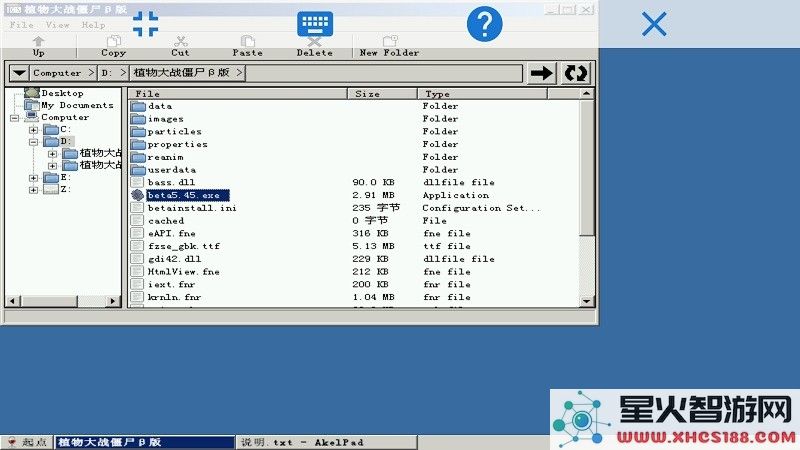Sort by the File column header
800x450 pixels.
click(238, 94)
